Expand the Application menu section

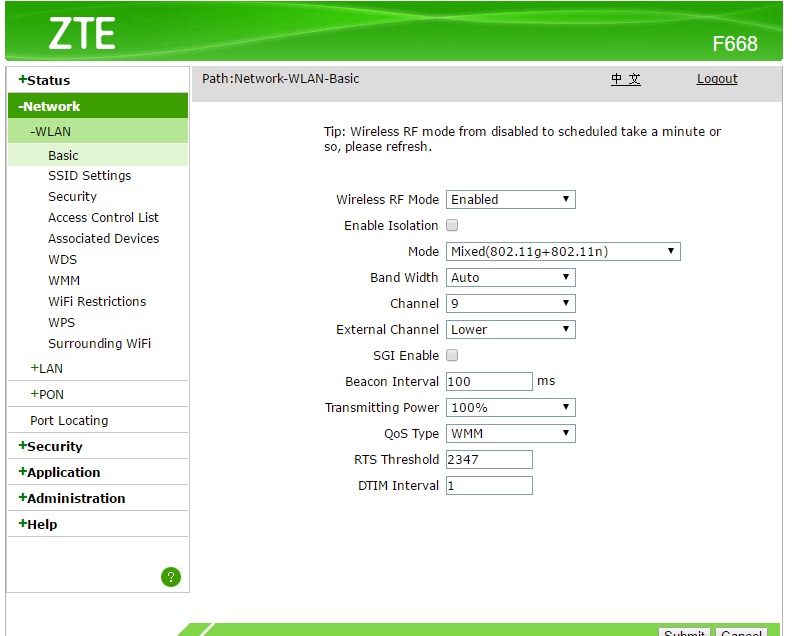tap(59, 472)
